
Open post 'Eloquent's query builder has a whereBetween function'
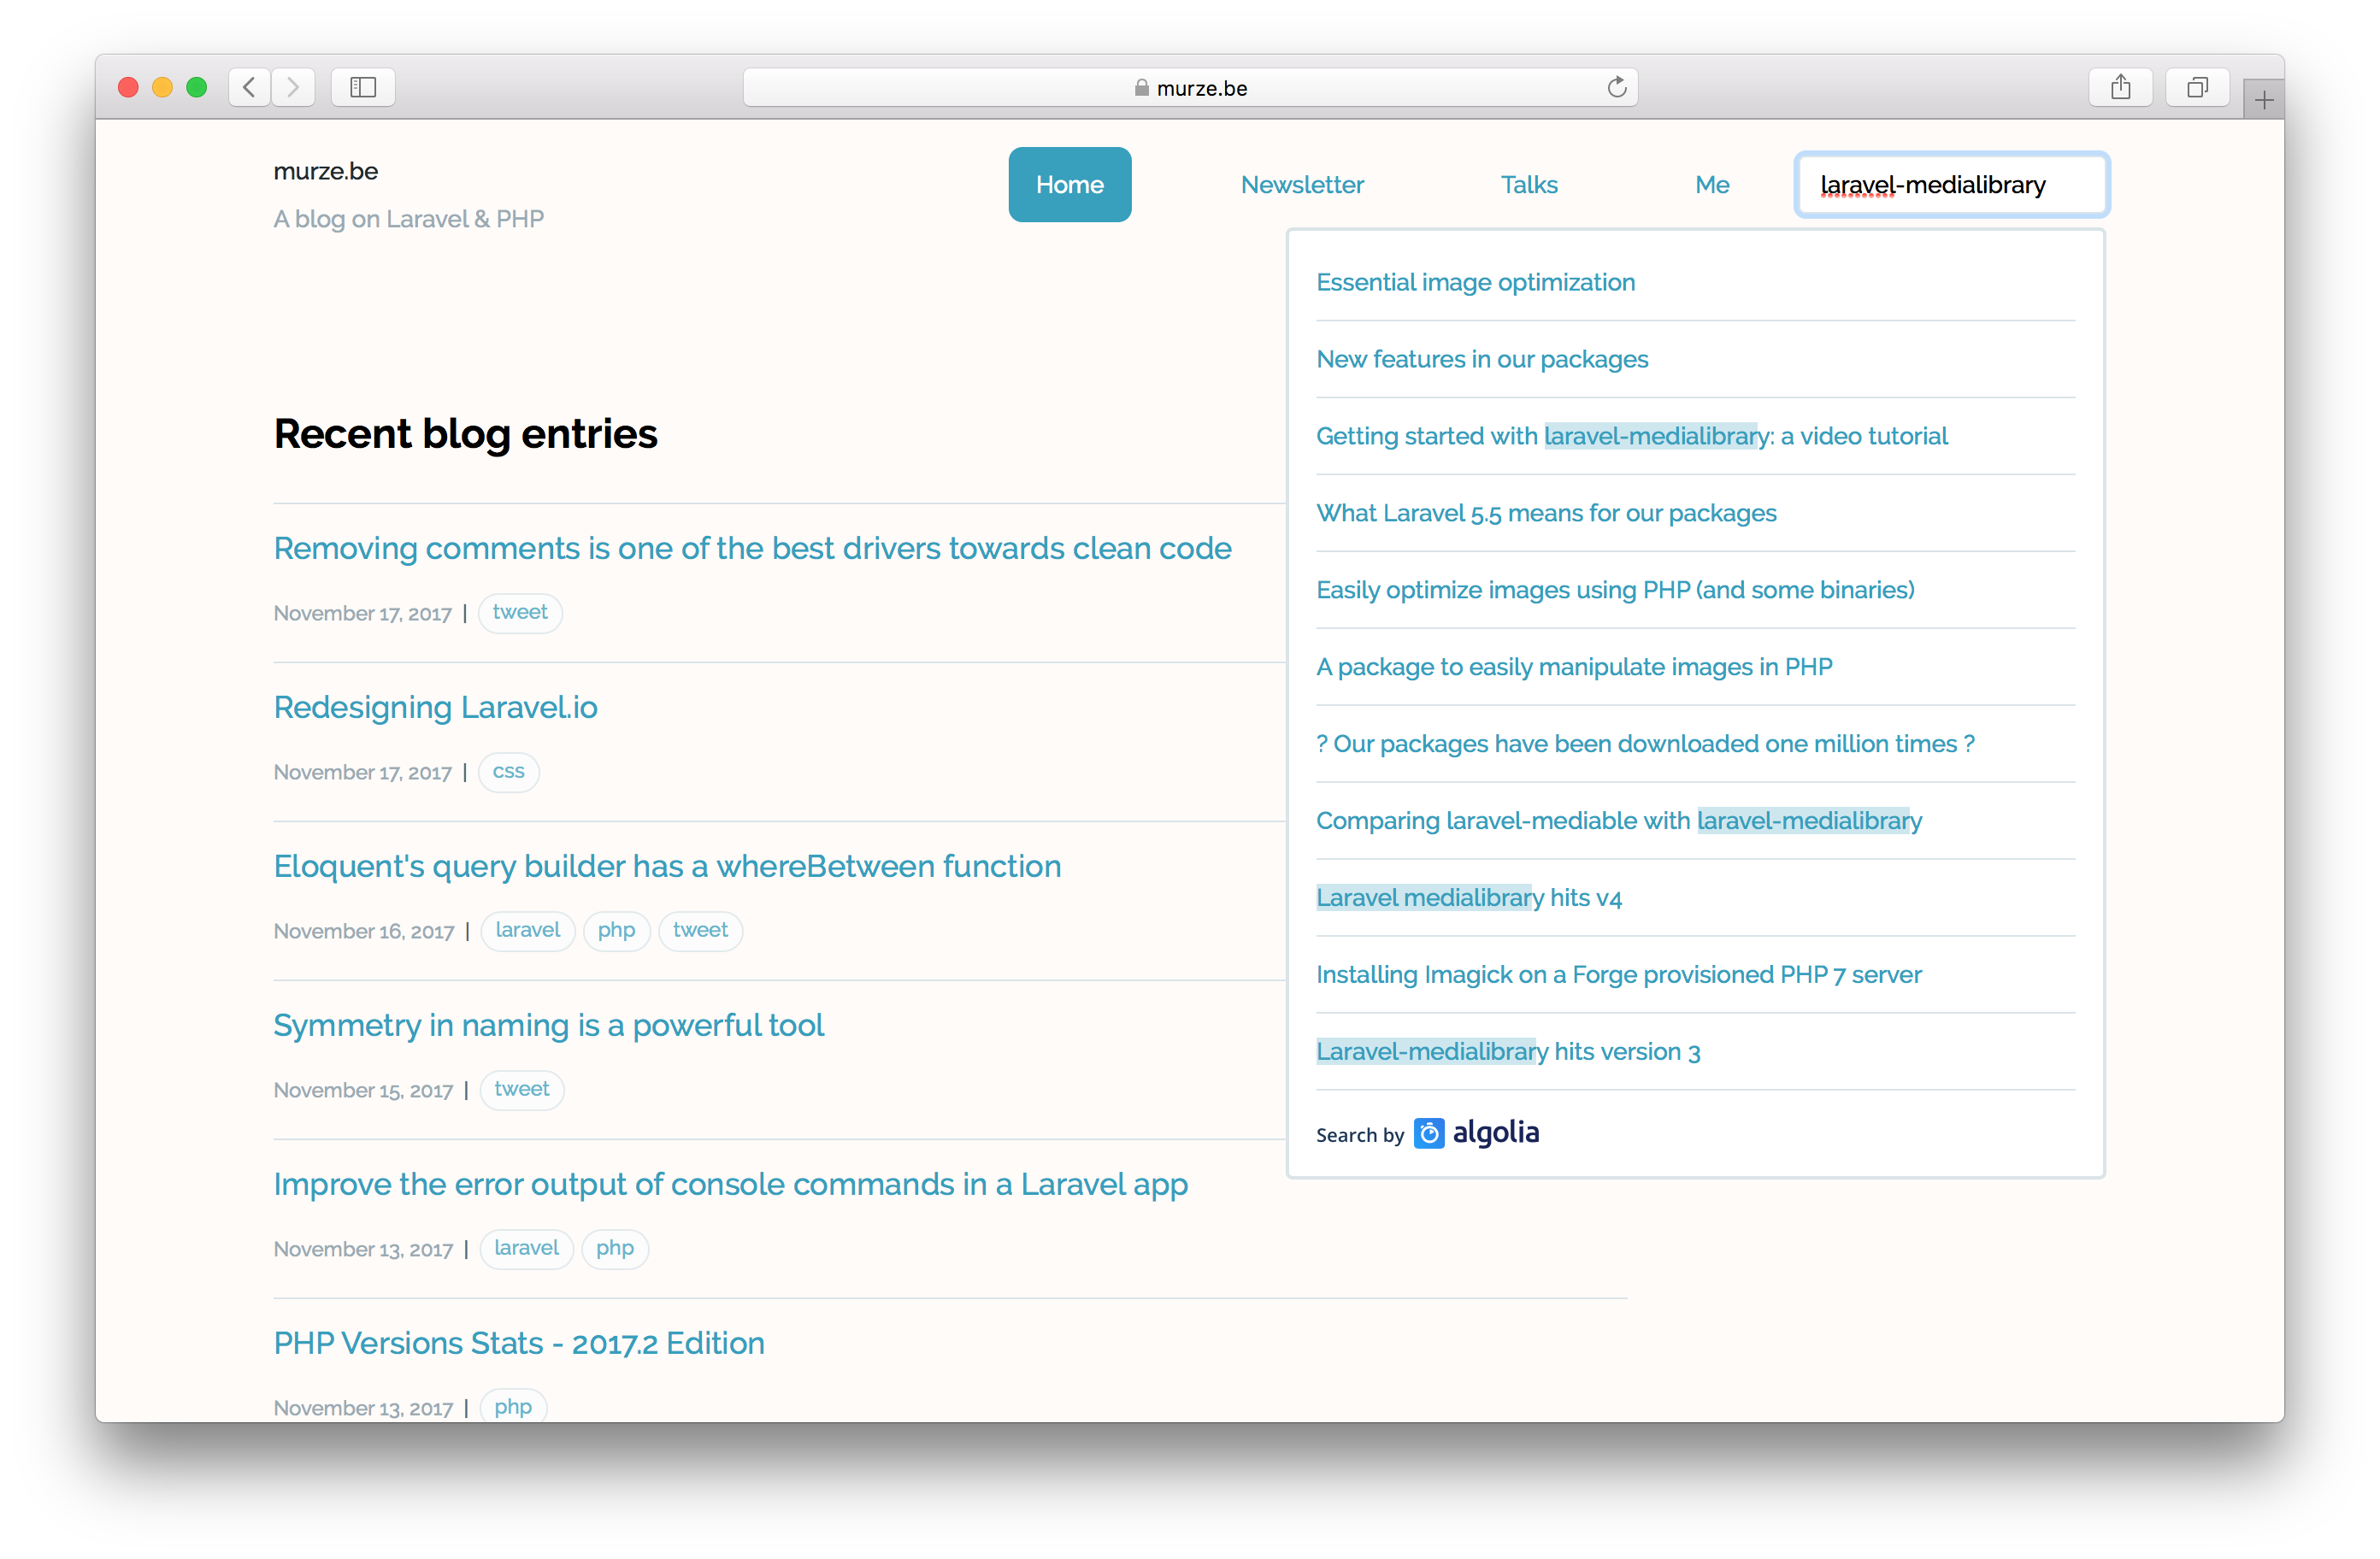click(x=667, y=866)
